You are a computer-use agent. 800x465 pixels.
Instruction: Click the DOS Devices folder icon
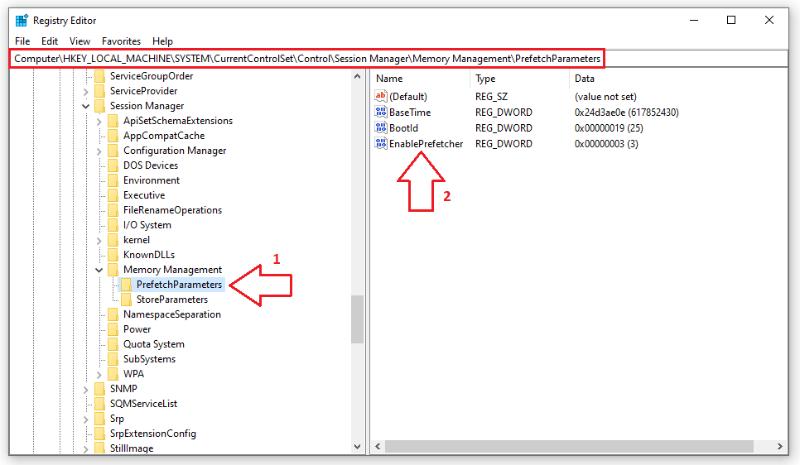click(113, 165)
